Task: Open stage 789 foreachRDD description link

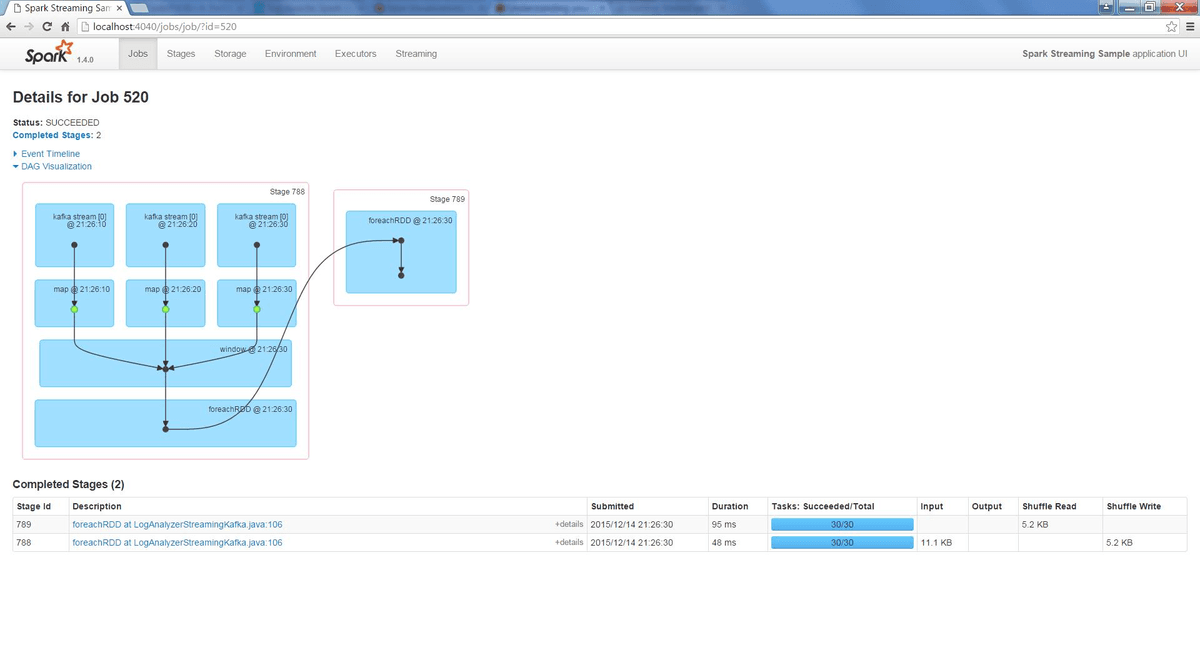Action: point(177,524)
